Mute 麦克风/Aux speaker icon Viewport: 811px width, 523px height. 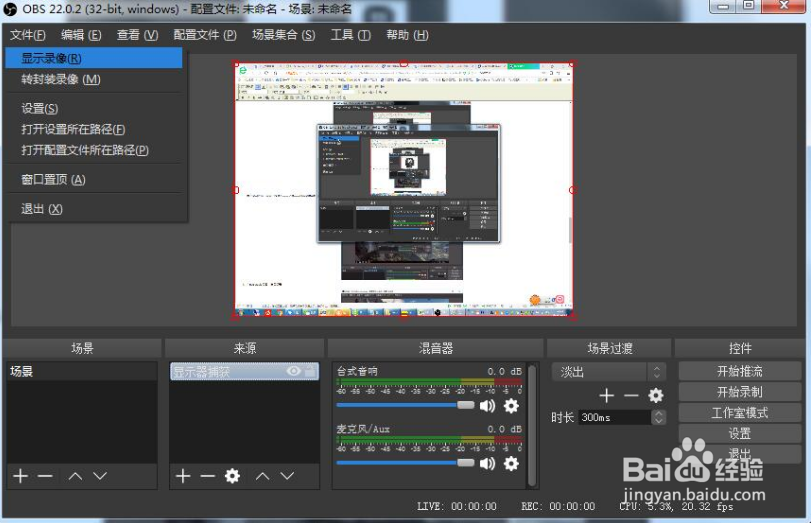point(487,464)
